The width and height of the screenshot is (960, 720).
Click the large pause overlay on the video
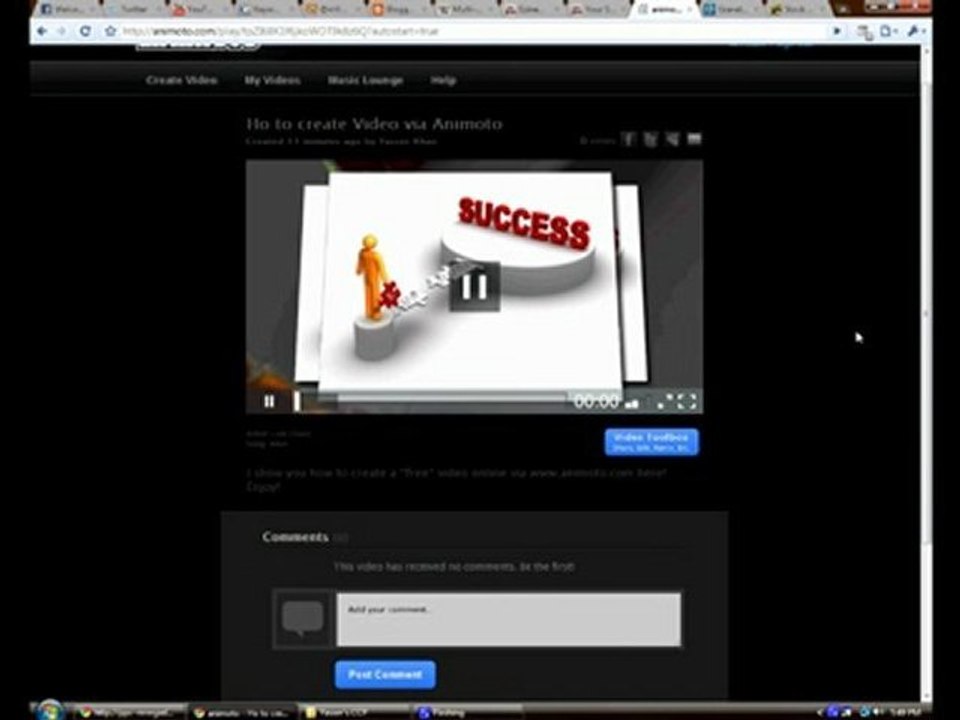click(474, 286)
